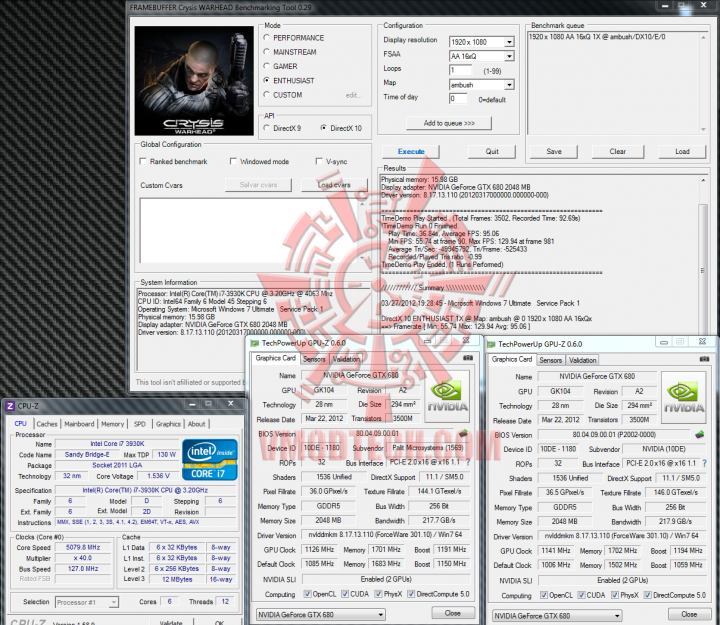This screenshot has width=720, height=625.
Task: Select the MAINSTREAM mode radio button
Action: point(266,52)
